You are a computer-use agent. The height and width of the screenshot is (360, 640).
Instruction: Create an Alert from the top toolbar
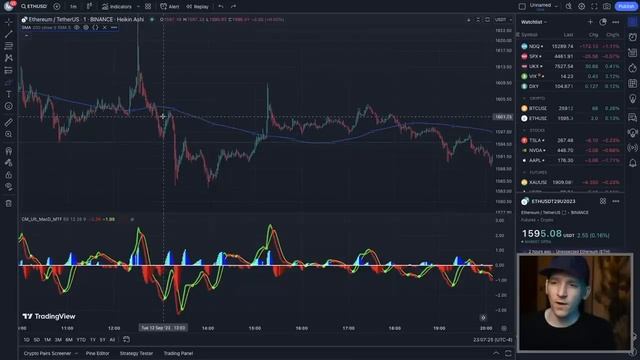[x=170, y=7]
